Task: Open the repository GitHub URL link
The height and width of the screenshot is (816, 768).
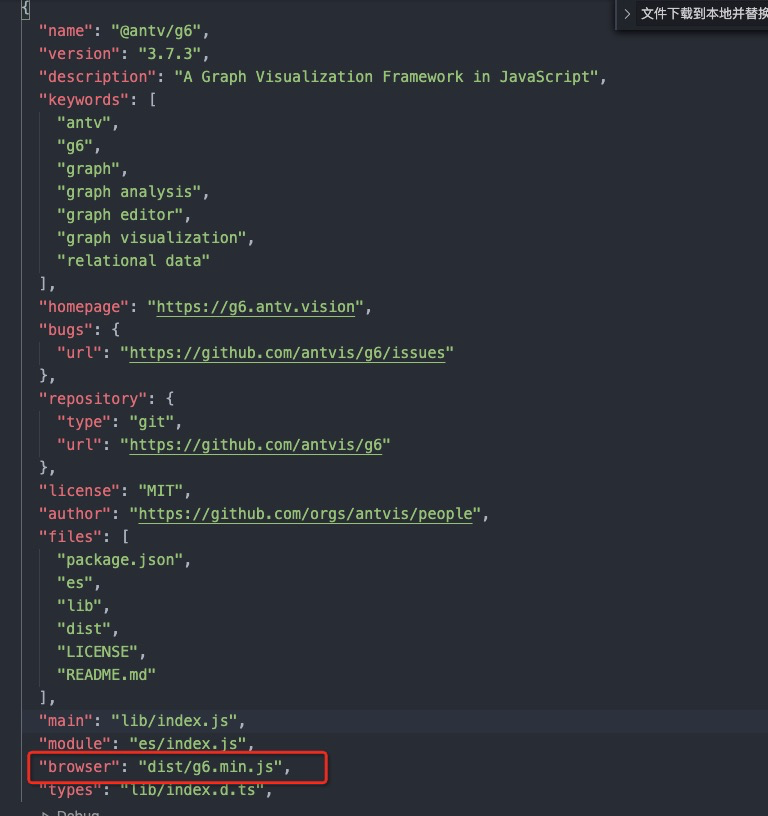Action: (255, 445)
